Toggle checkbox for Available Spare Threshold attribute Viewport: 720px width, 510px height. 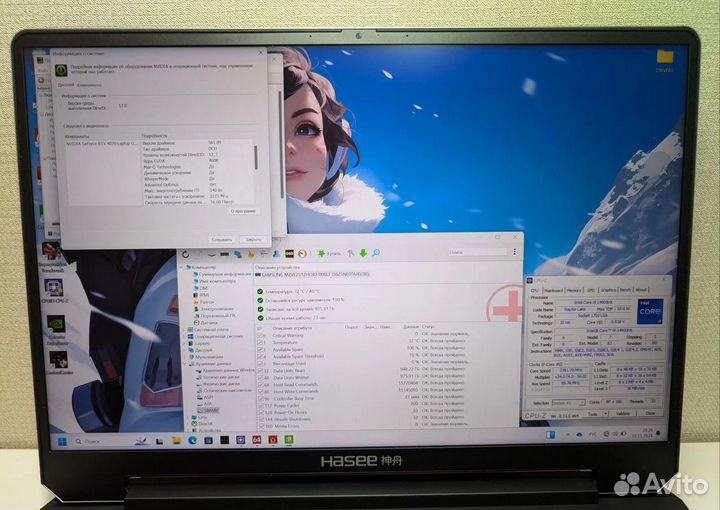261,356
